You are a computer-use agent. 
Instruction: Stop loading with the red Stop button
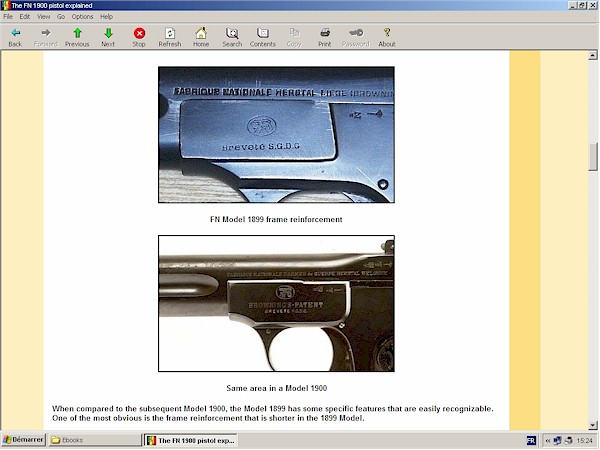pyautogui.click(x=139, y=37)
